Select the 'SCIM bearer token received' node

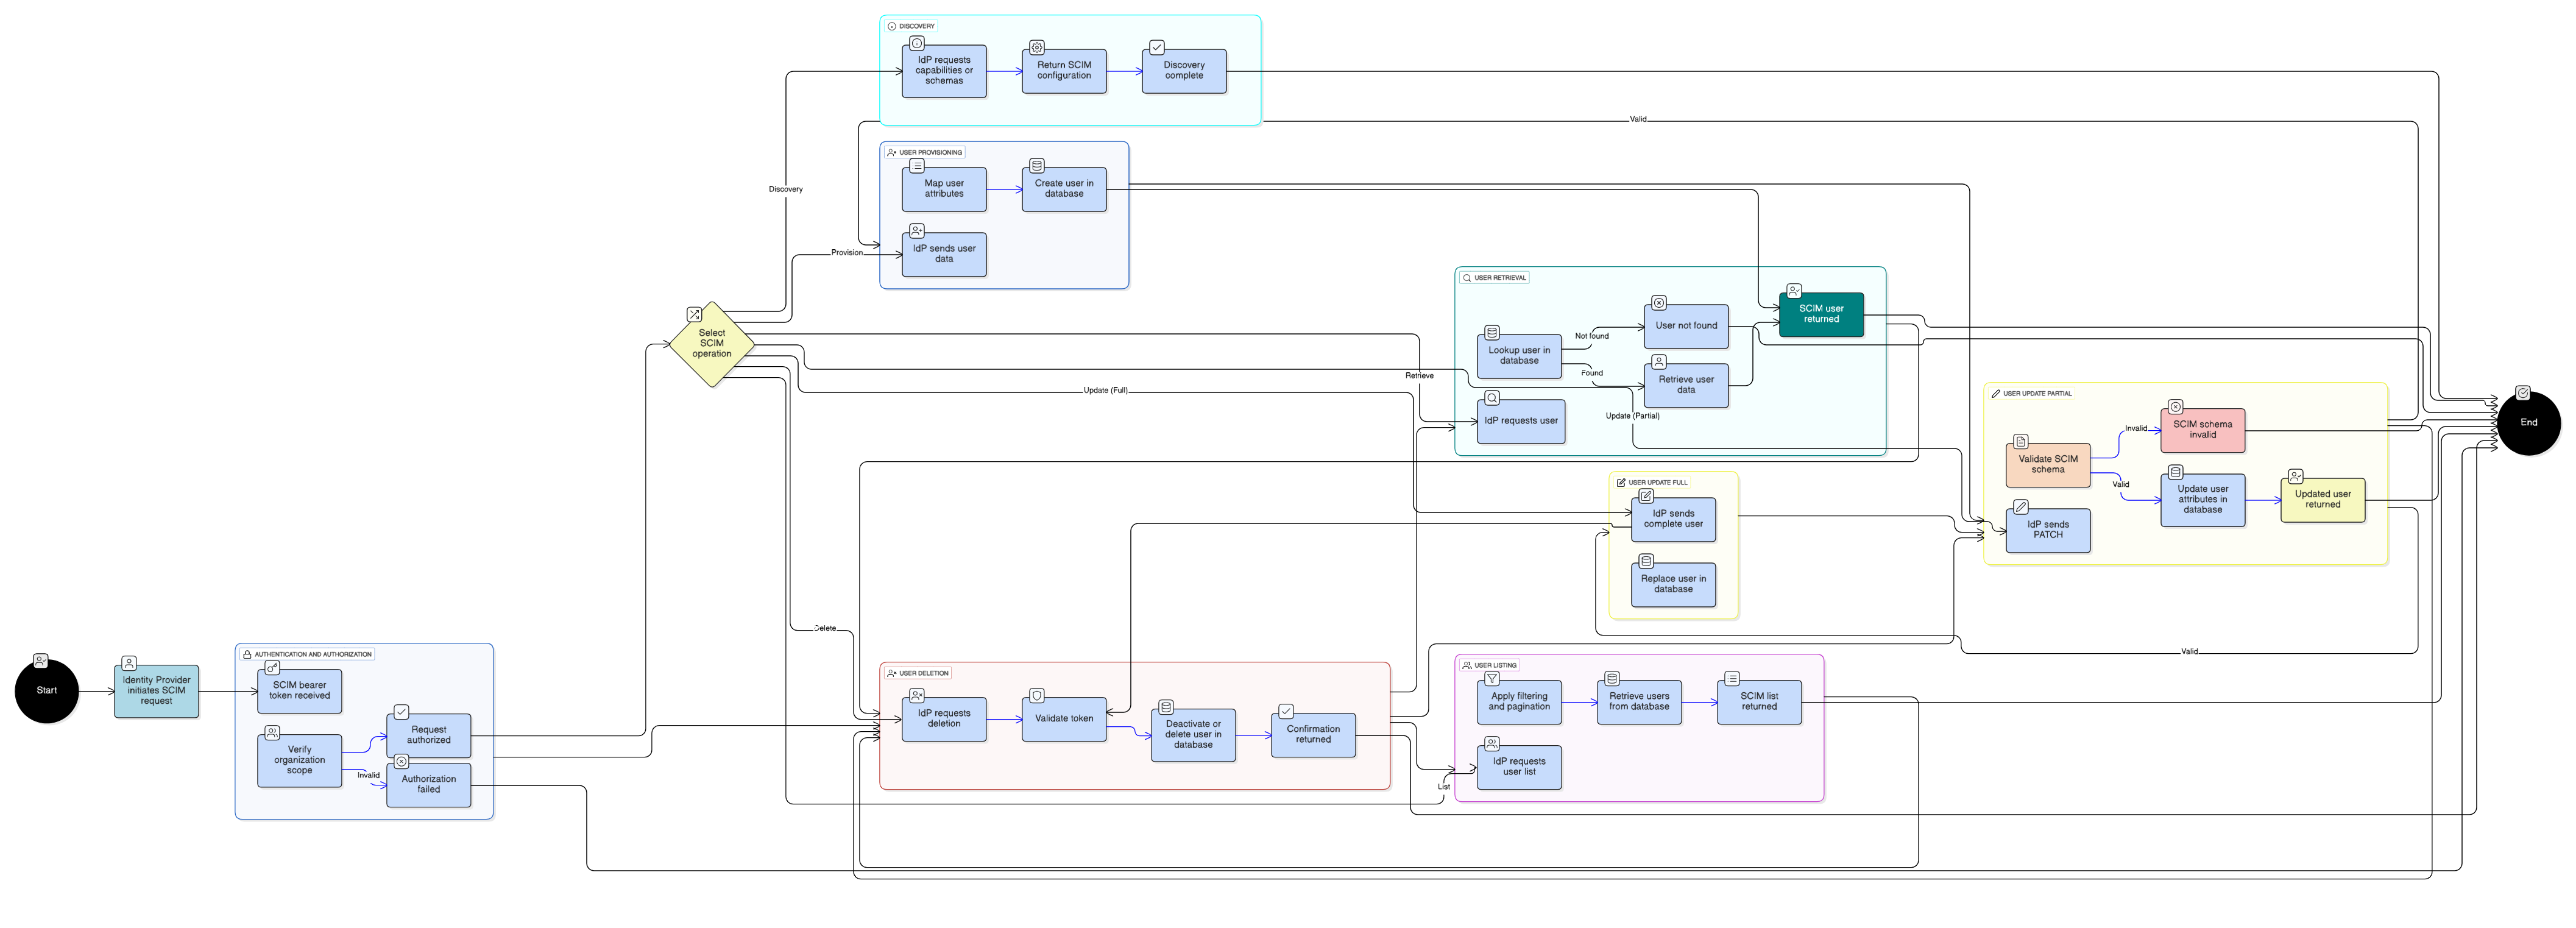pos(299,690)
